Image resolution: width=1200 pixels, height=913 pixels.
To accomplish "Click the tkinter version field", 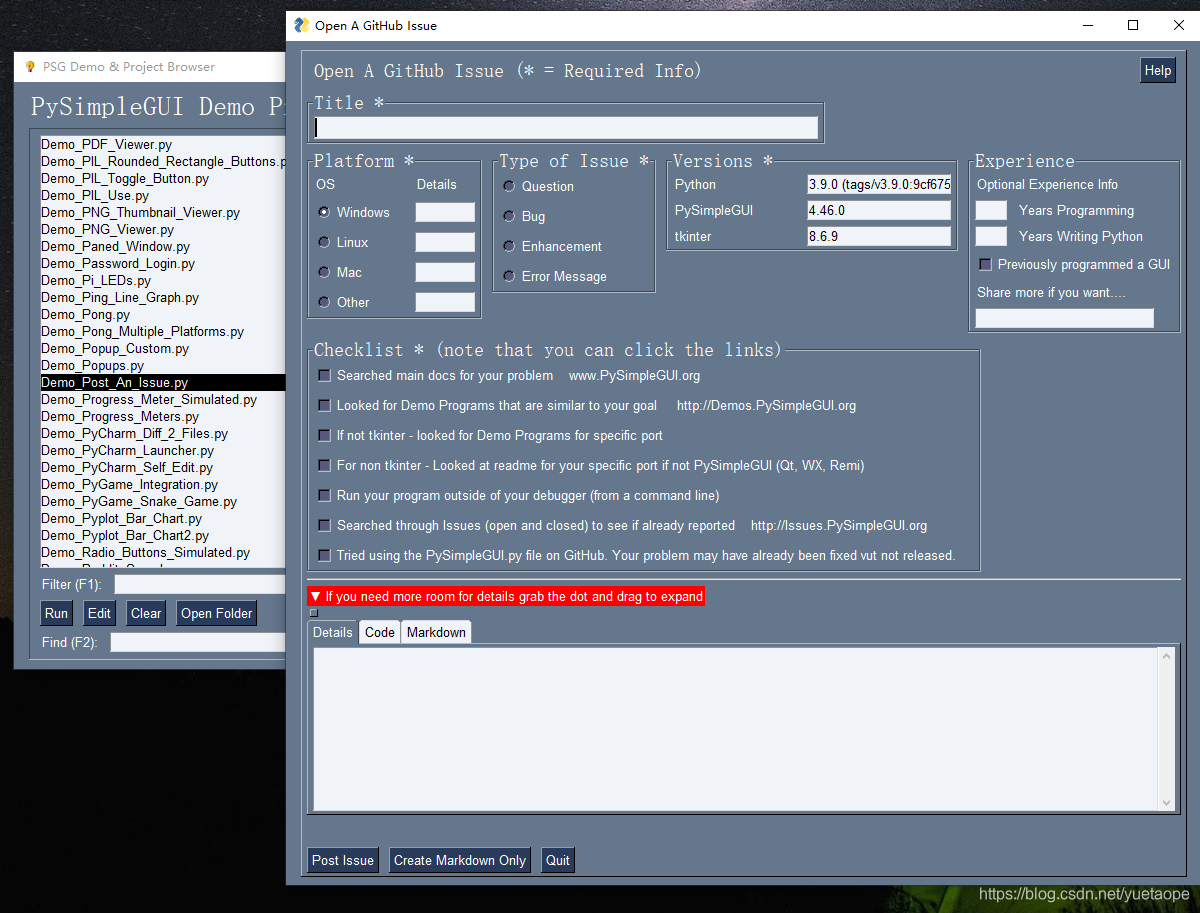I will [x=879, y=236].
